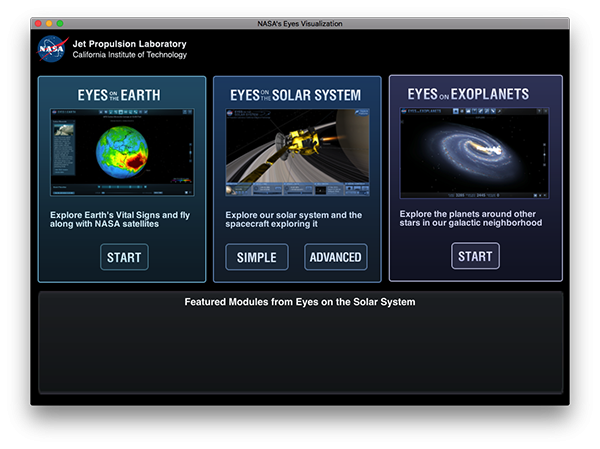The height and width of the screenshot is (449, 600).
Task: Click California Institute of Technology text
Action: click(130, 55)
